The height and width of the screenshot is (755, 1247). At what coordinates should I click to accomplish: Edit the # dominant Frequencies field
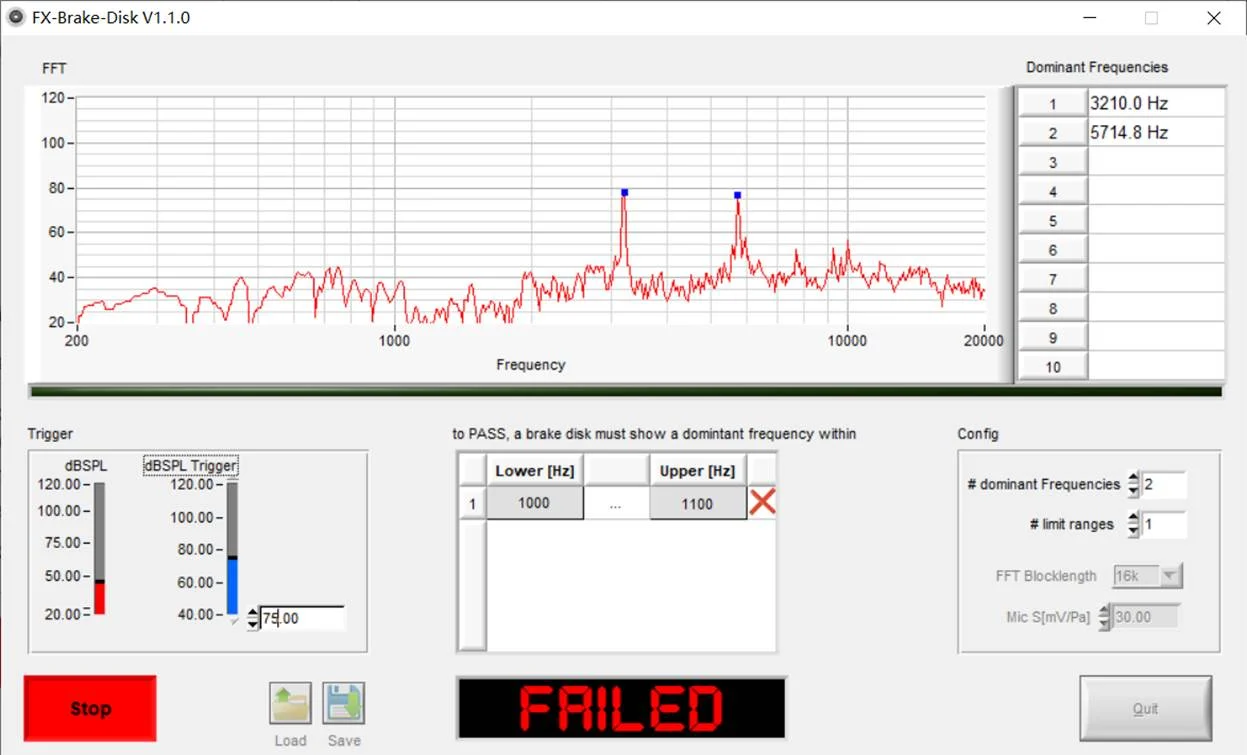tap(1163, 485)
